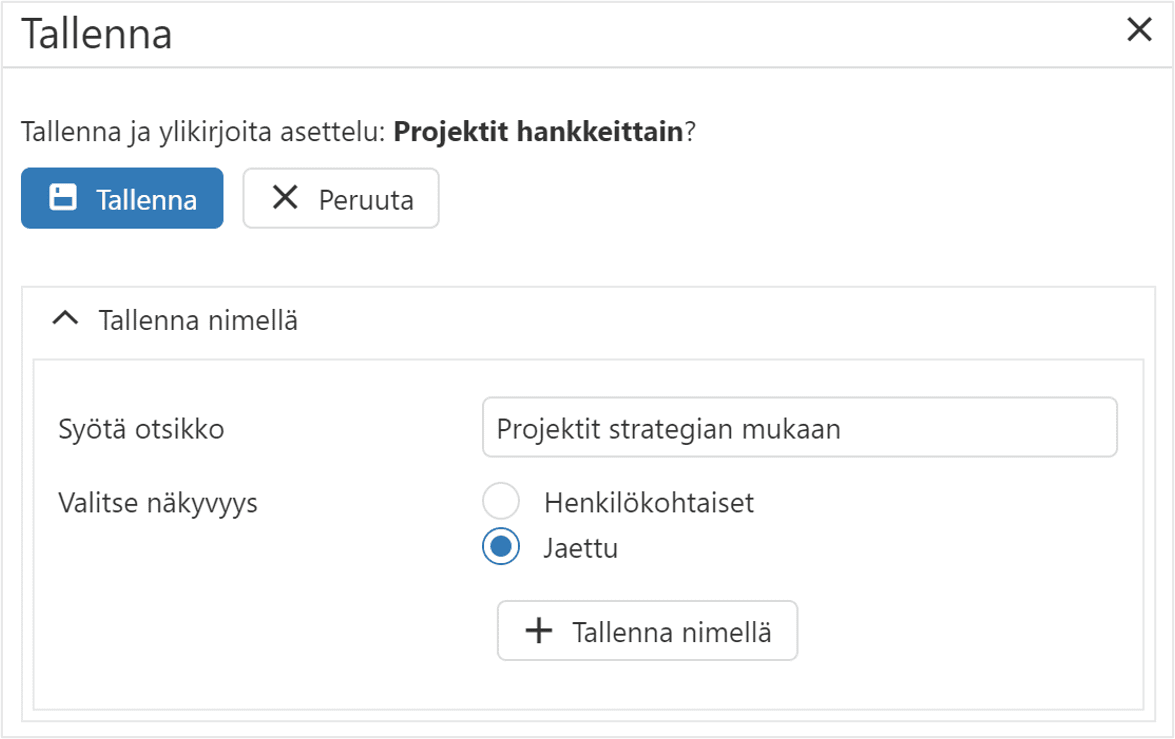This screenshot has width=1175, height=739.
Task: Select the Henkilökohtaiset radio button
Action: [x=501, y=502]
